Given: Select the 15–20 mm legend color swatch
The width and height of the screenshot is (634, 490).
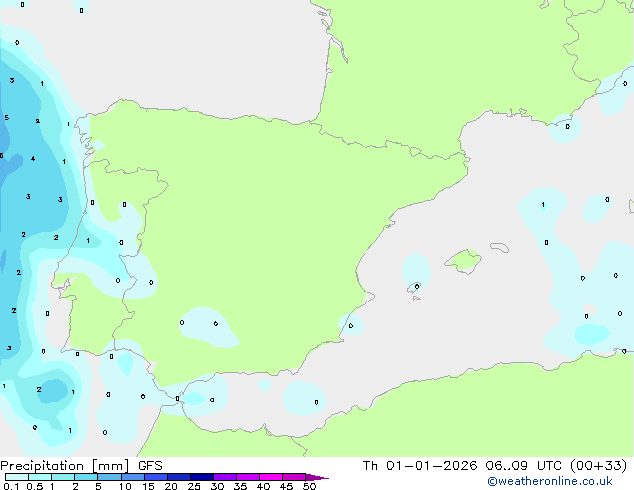Looking at the screenshot, I should 156,477.
